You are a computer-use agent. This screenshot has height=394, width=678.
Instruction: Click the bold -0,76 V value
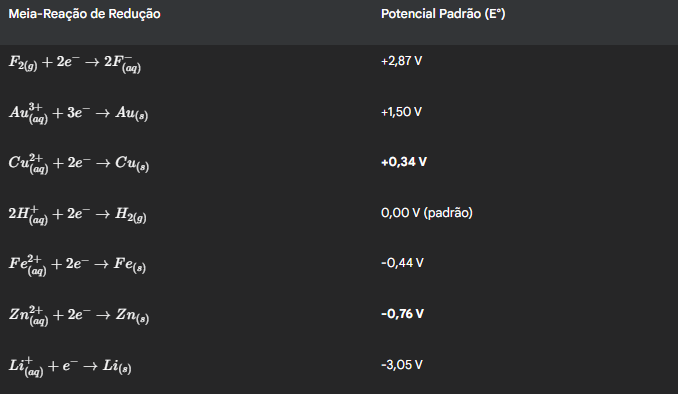pyautogui.click(x=402, y=314)
